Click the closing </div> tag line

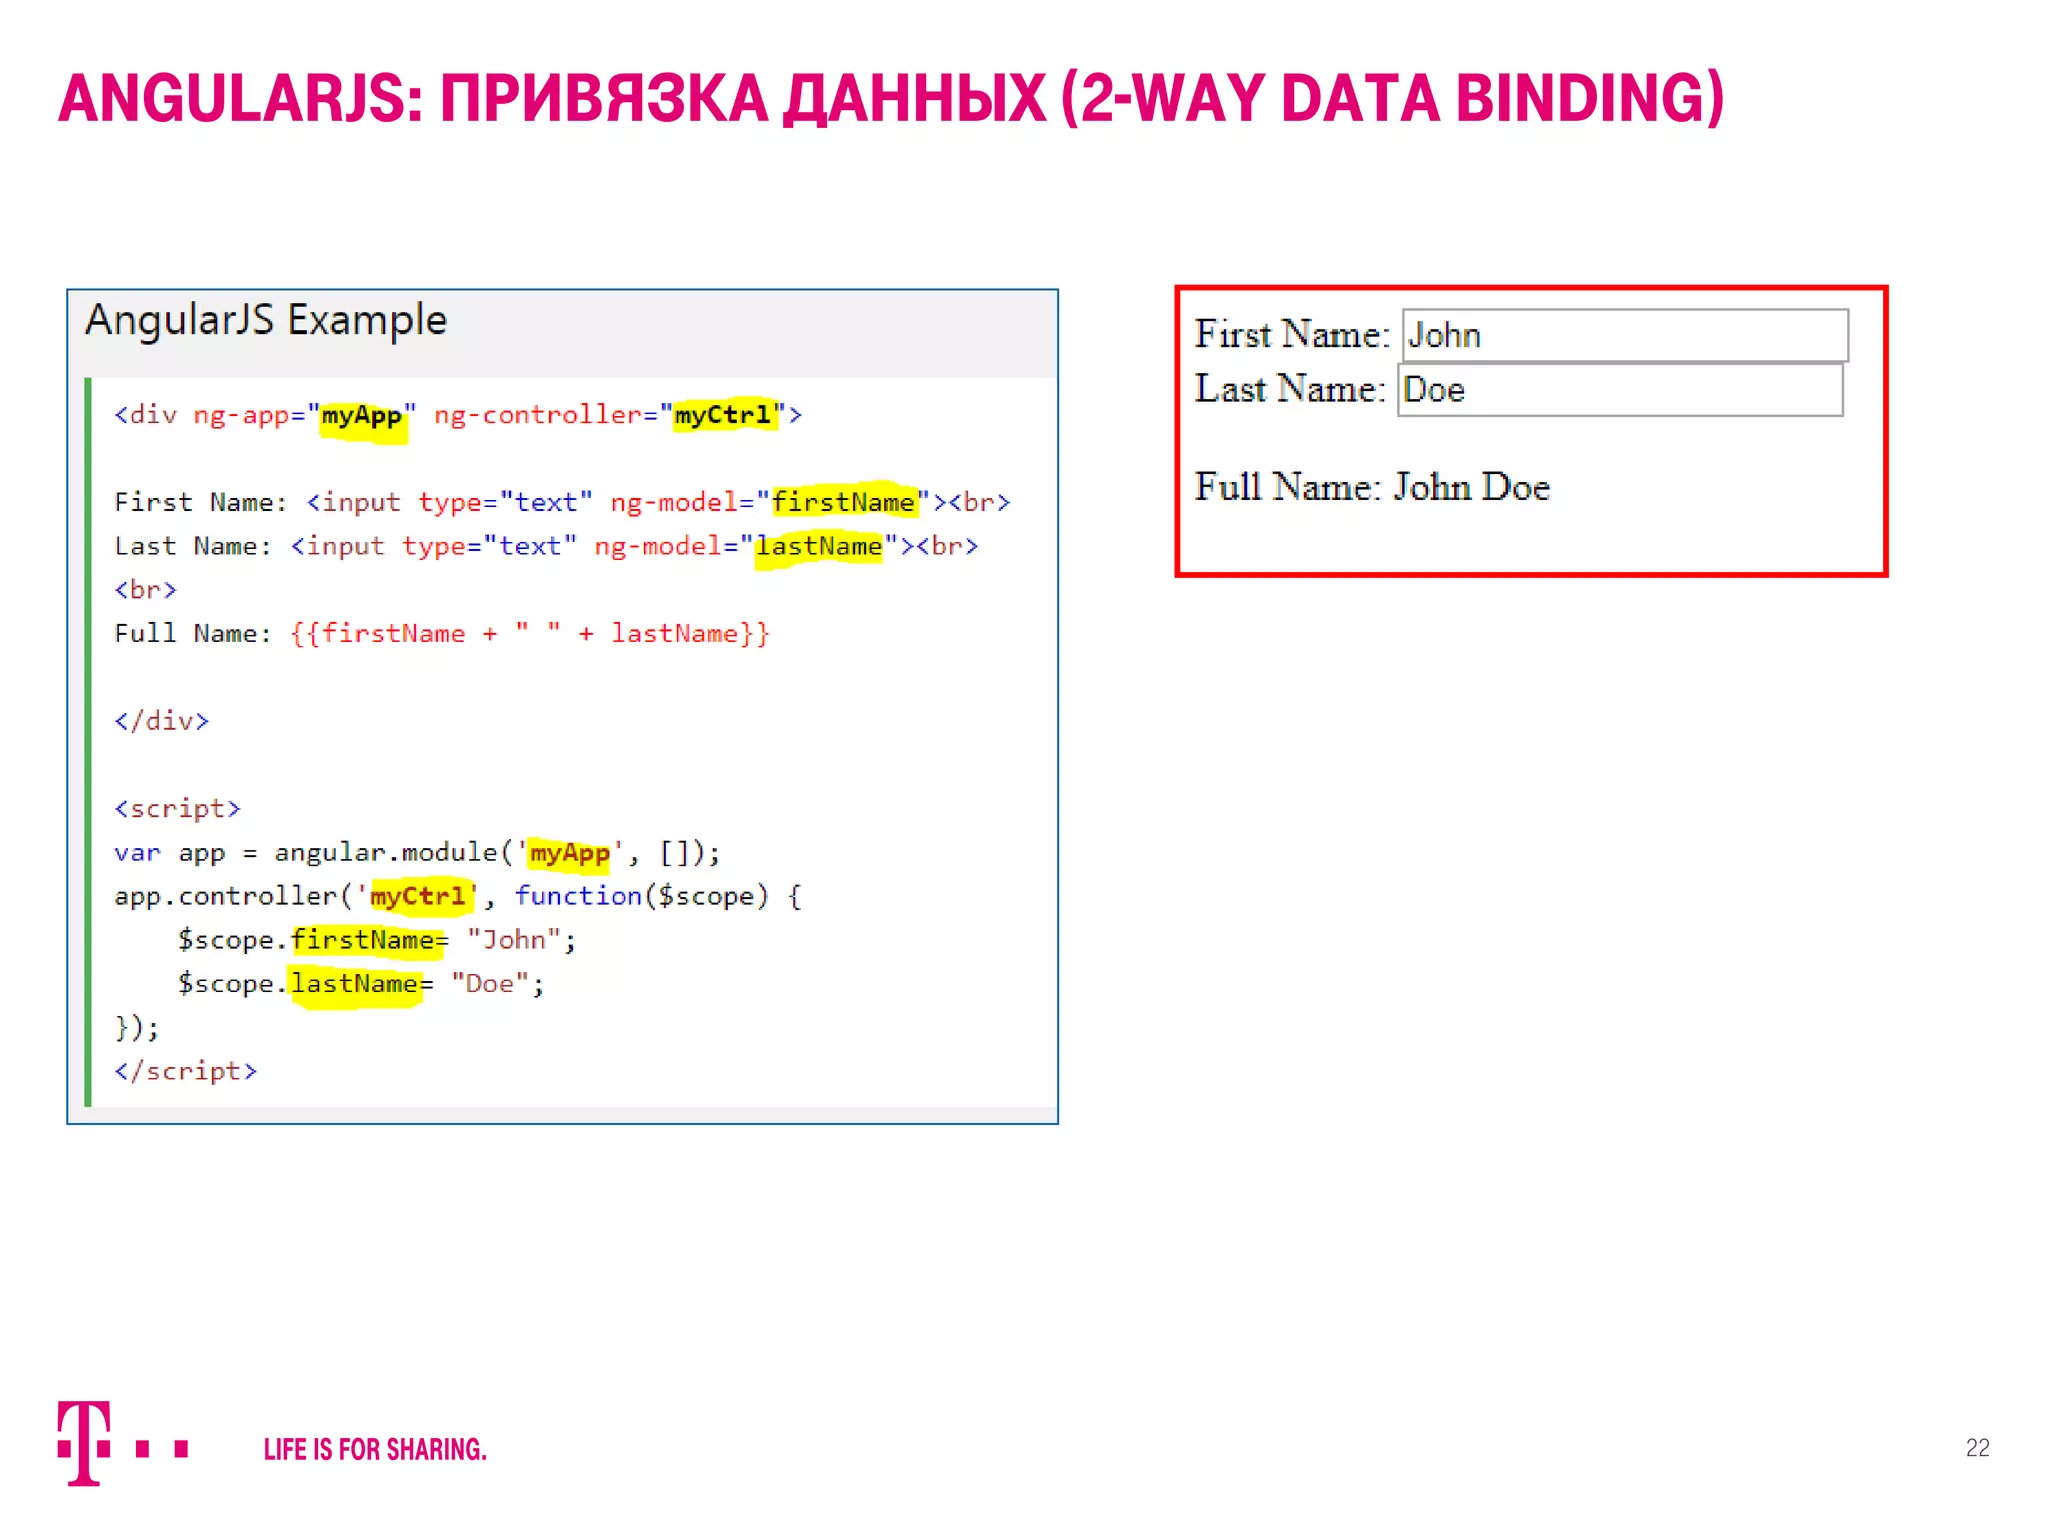161,721
